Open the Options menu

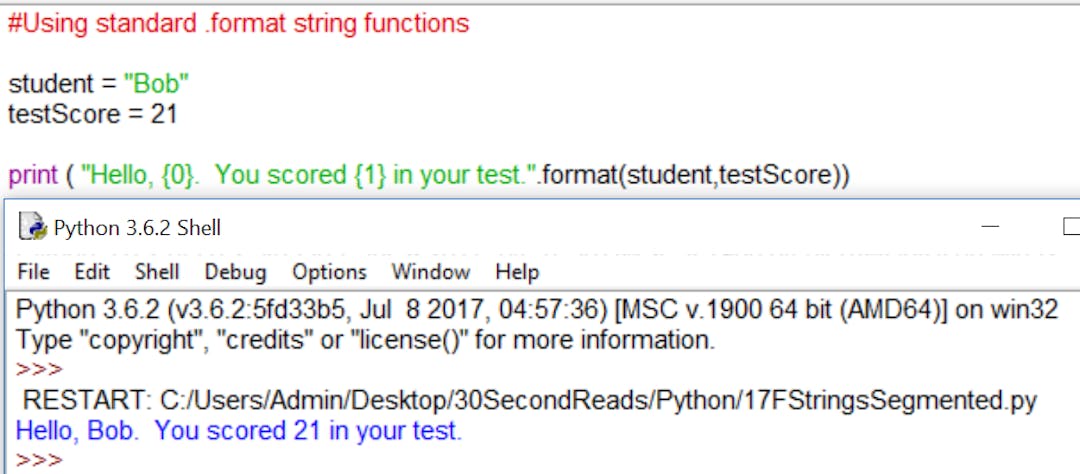click(x=329, y=271)
